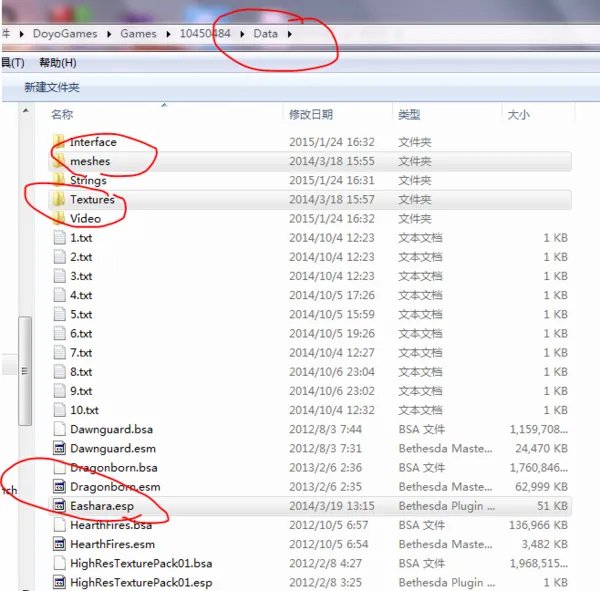
Task: Click the 24,470 KB size value
Action: point(541,448)
